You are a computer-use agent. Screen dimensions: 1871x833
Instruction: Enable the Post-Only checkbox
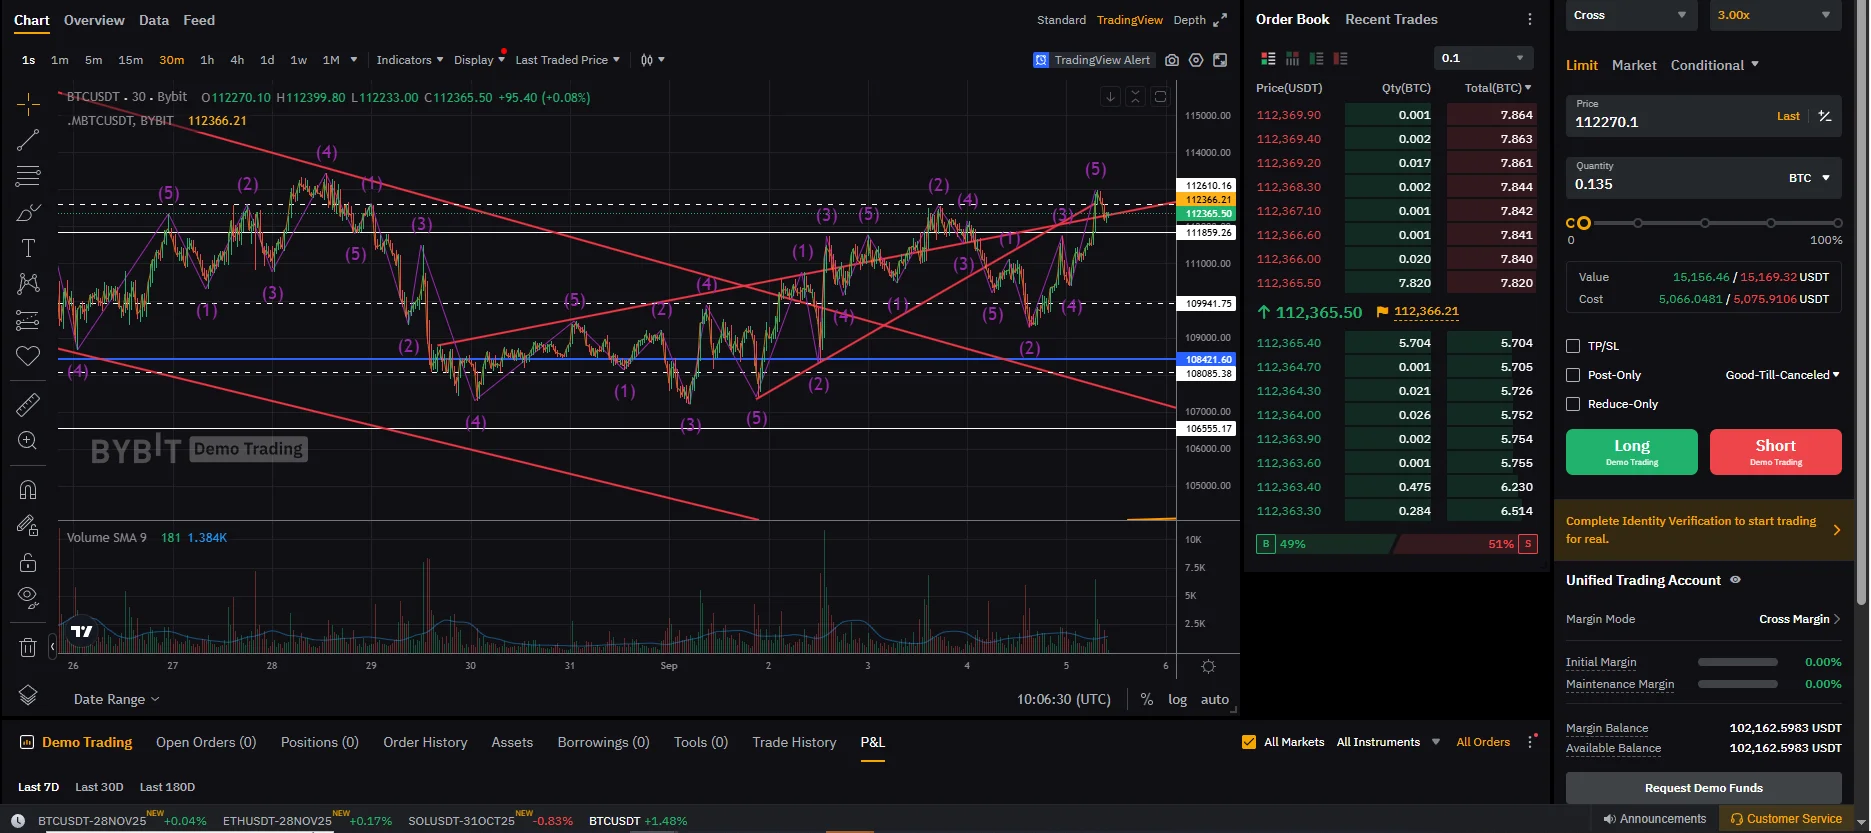pos(1573,375)
